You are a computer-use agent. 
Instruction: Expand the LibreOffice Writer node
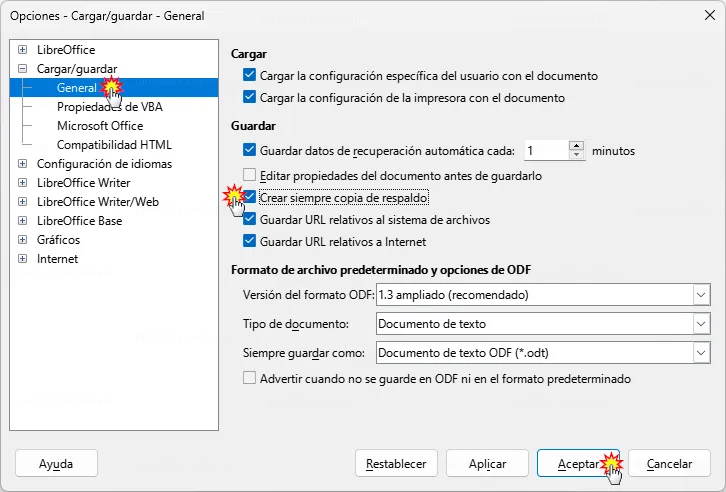coord(22,182)
